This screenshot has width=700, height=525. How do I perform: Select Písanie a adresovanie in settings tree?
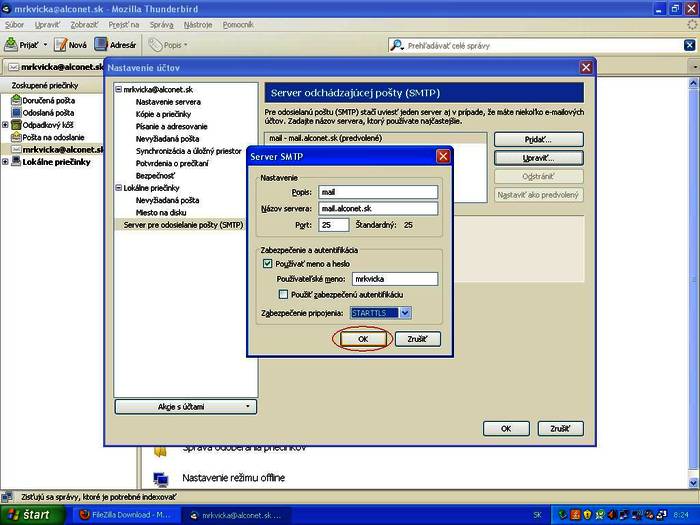click(171, 126)
